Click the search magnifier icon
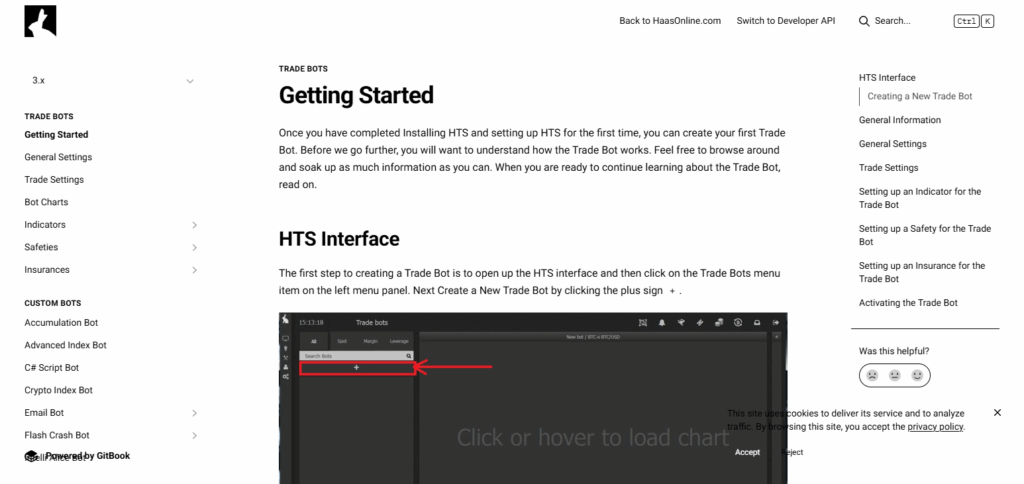Image resolution: width=1024 pixels, height=484 pixels. point(864,21)
